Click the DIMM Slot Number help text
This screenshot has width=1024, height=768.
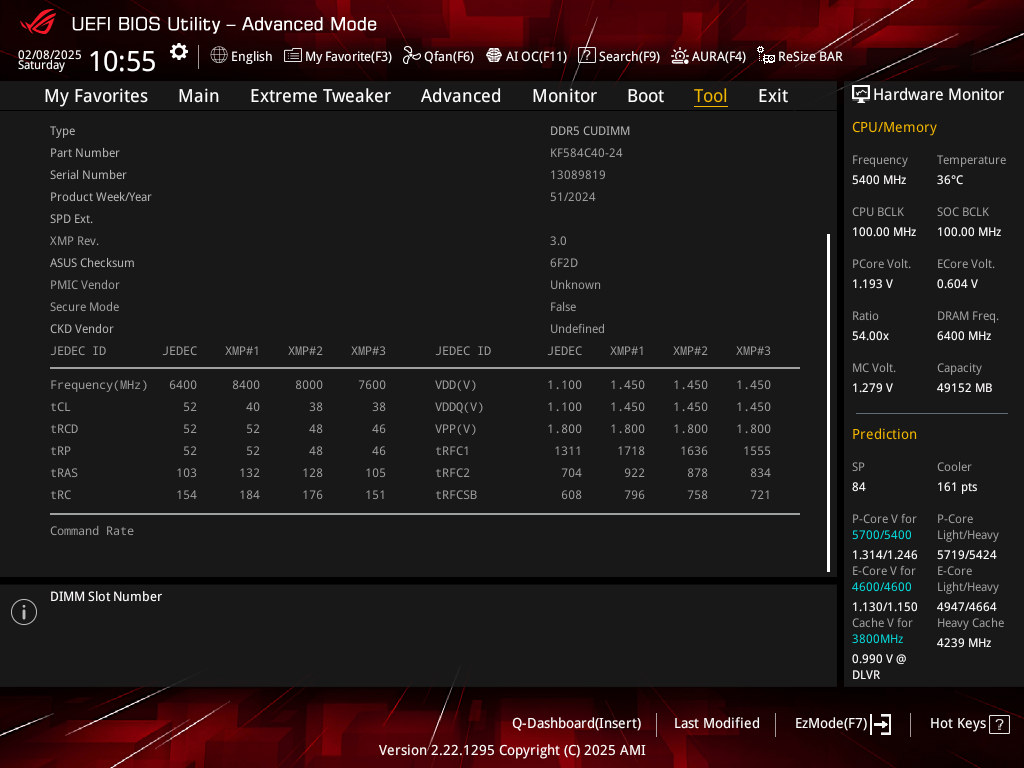click(106, 596)
